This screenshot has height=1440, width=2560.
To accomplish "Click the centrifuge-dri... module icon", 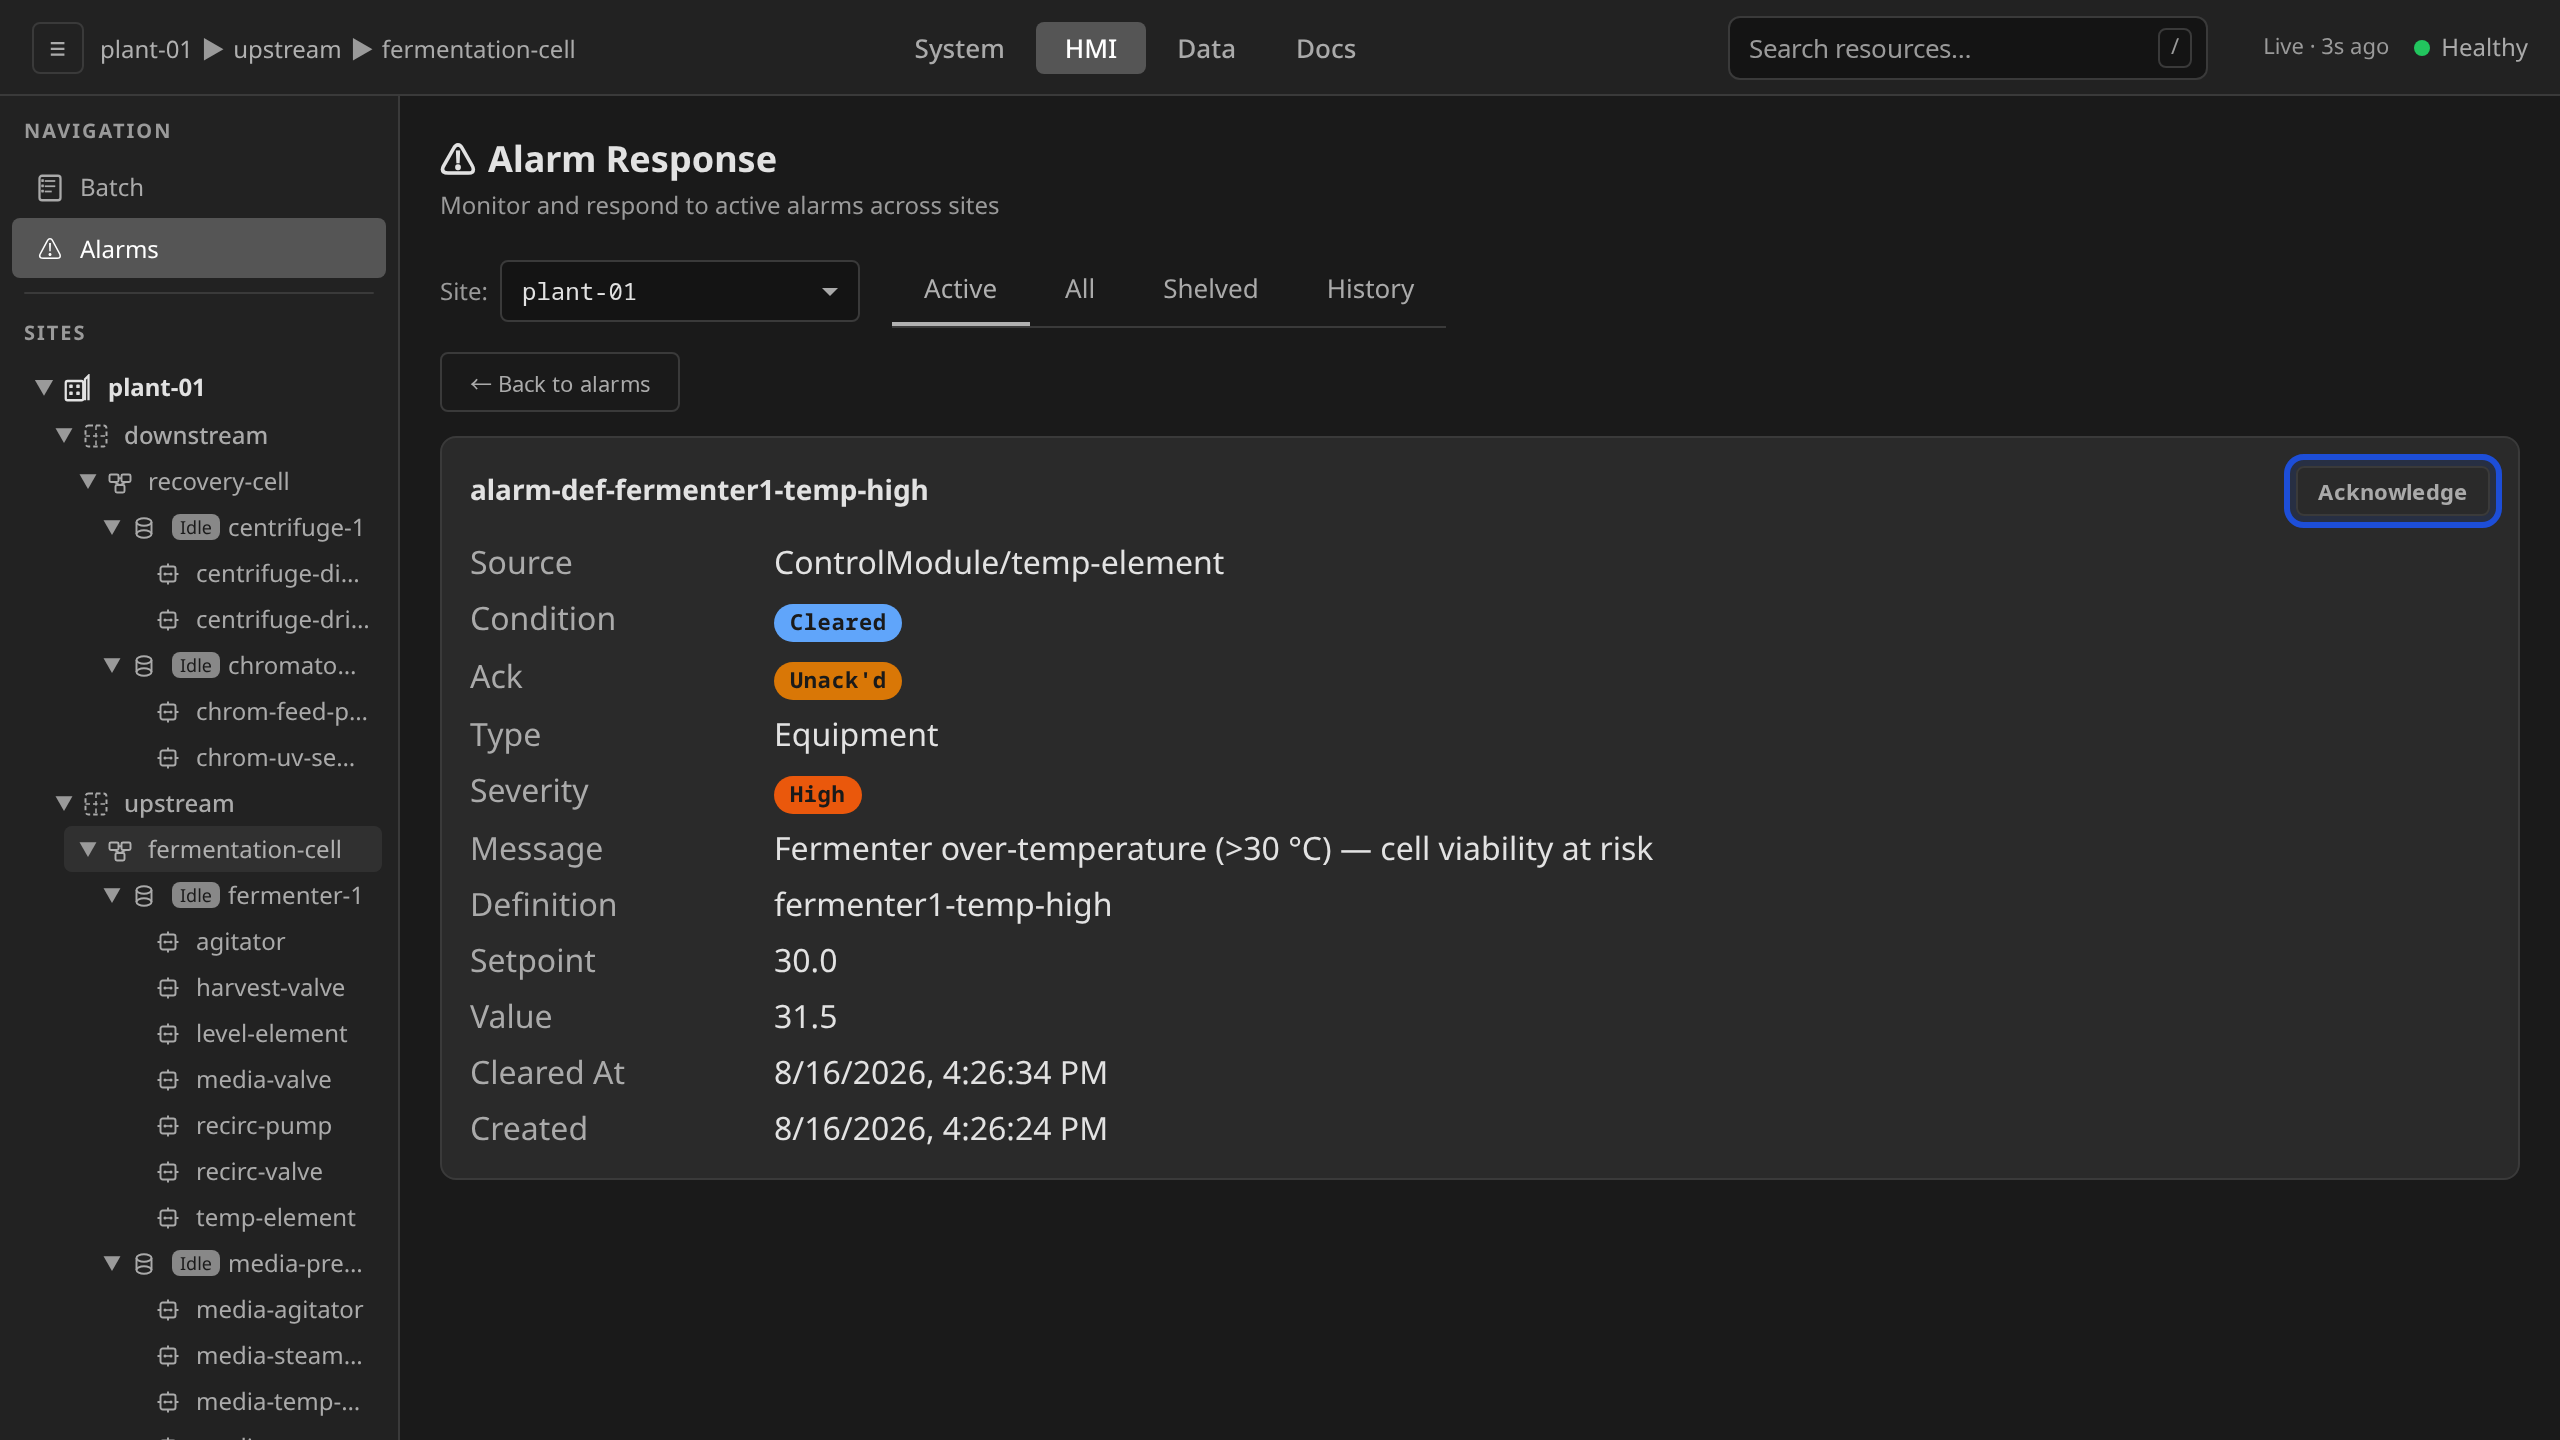I will tap(168, 620).
